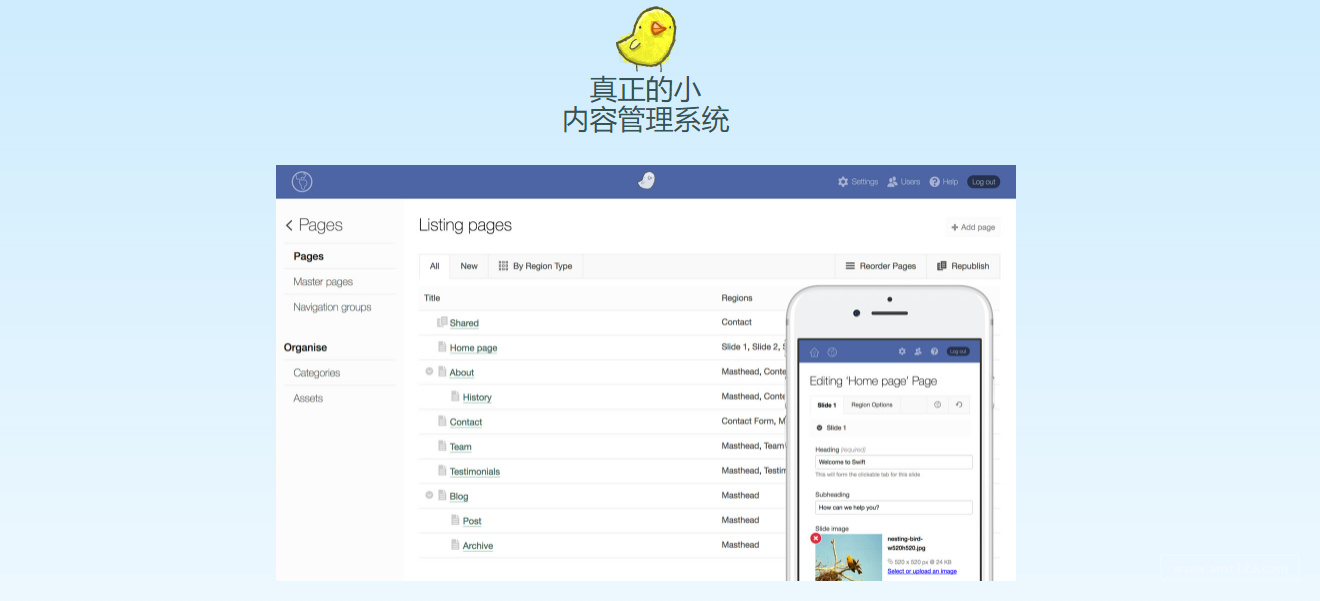Collapse the Slide 1 section on the phone
The width and height of the screenshot is (1320, 601).
(x=819, y=427)
